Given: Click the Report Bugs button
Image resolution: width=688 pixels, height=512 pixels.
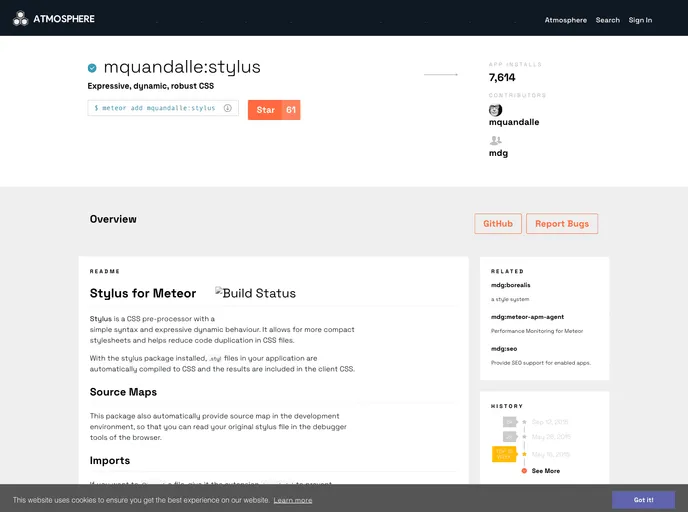Looking at the screenshot, I should 562,224.
